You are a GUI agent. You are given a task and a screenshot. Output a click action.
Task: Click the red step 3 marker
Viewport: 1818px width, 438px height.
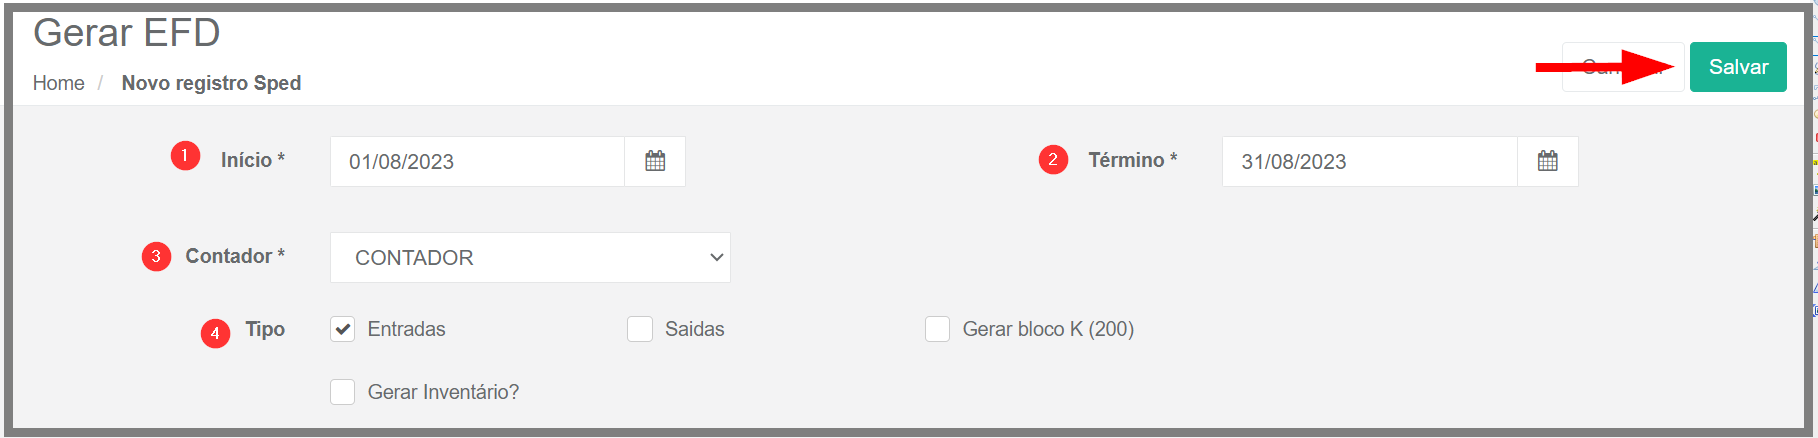coord(156,256)
